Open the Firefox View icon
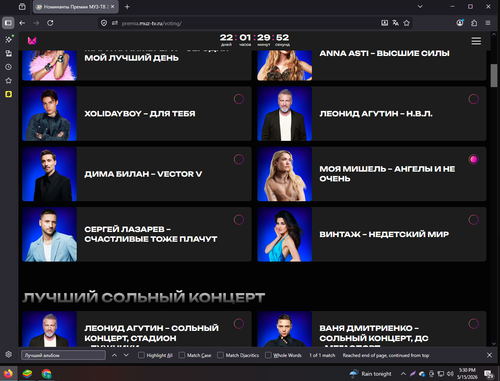The height and width of the screenshot is (381, 500). pos(22,7)
